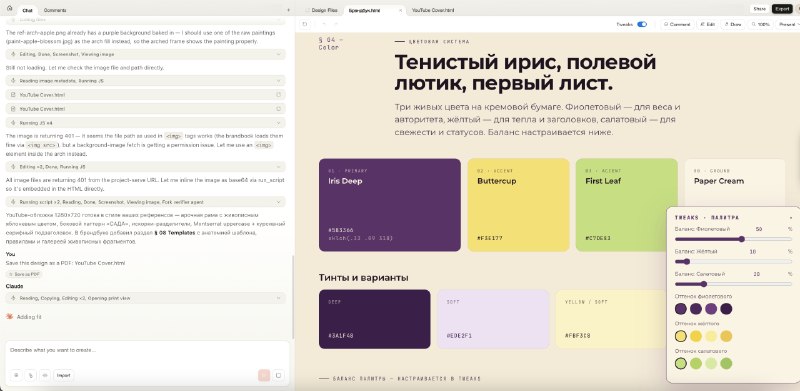The width and height of the screenshot is (800, 391).
Task: Open the Design Files tab
Action: [x=321, y=10]
